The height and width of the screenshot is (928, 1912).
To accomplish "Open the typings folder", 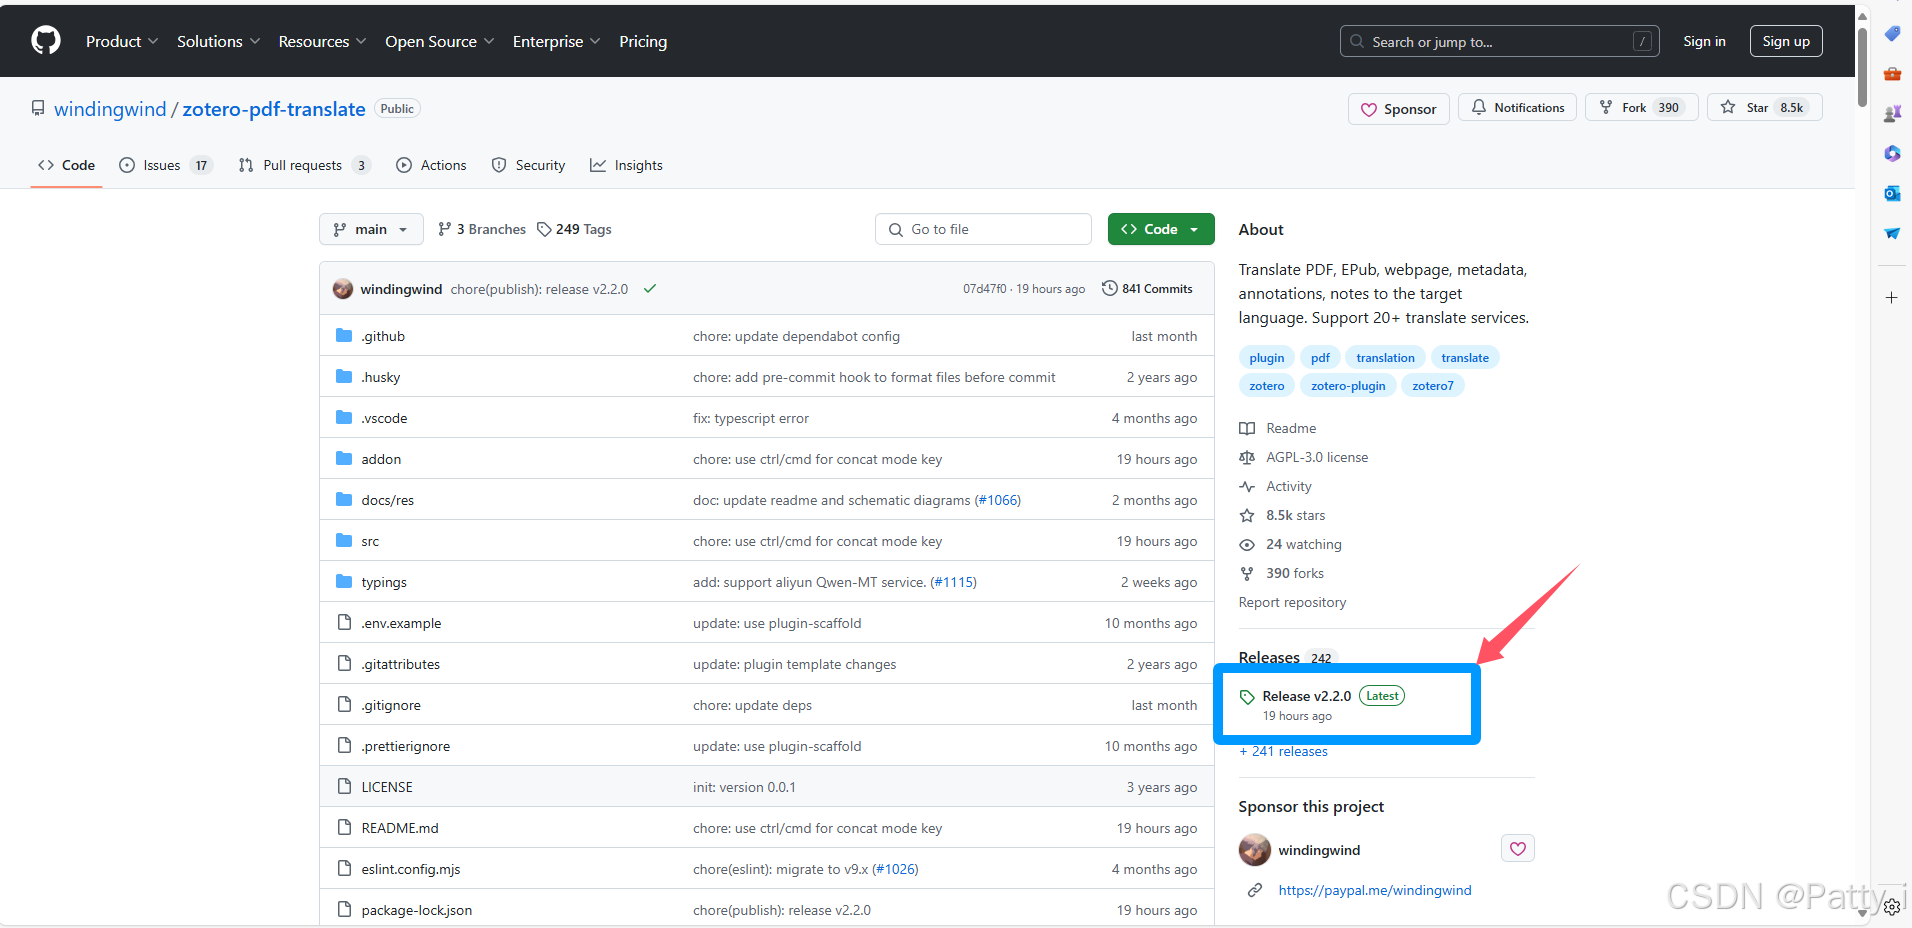I will coord(384,582).
